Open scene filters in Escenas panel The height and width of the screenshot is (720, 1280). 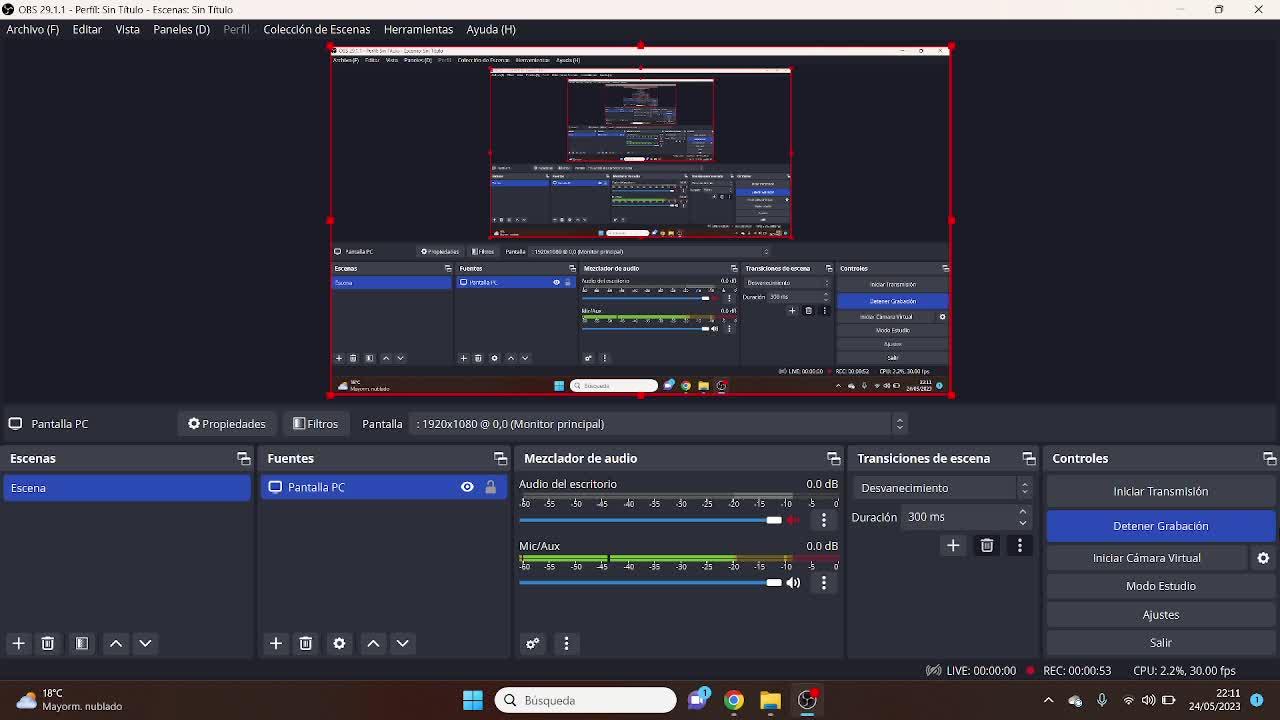82,643
